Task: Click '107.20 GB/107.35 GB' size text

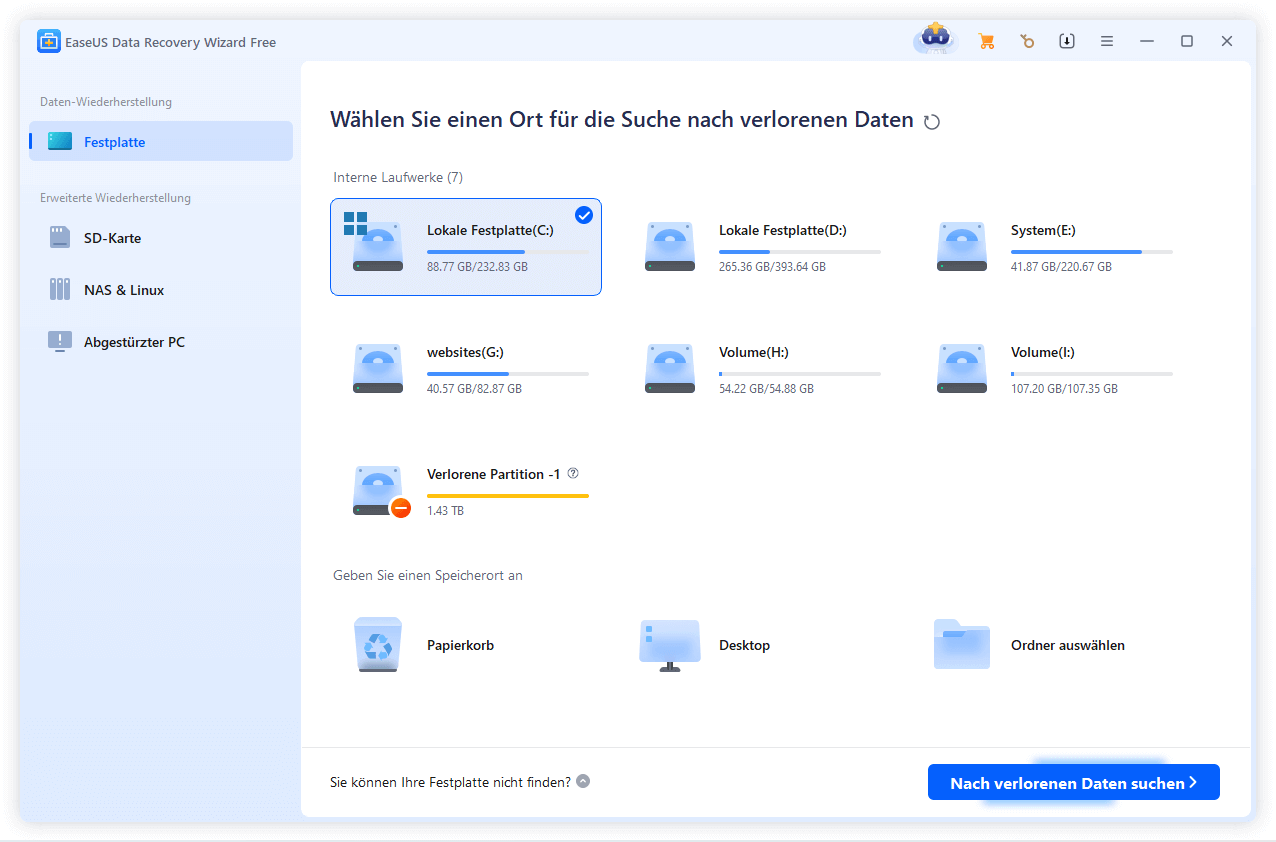Action: pyautogui.click(x=1064, y=389)
